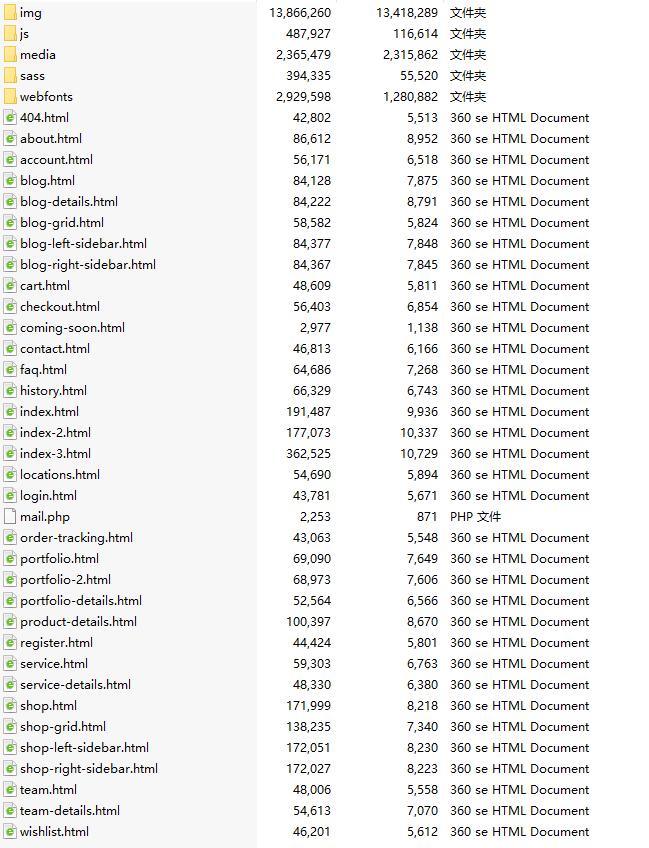
Task: Click the faq.html file icon
Action: tap(10, 369)
